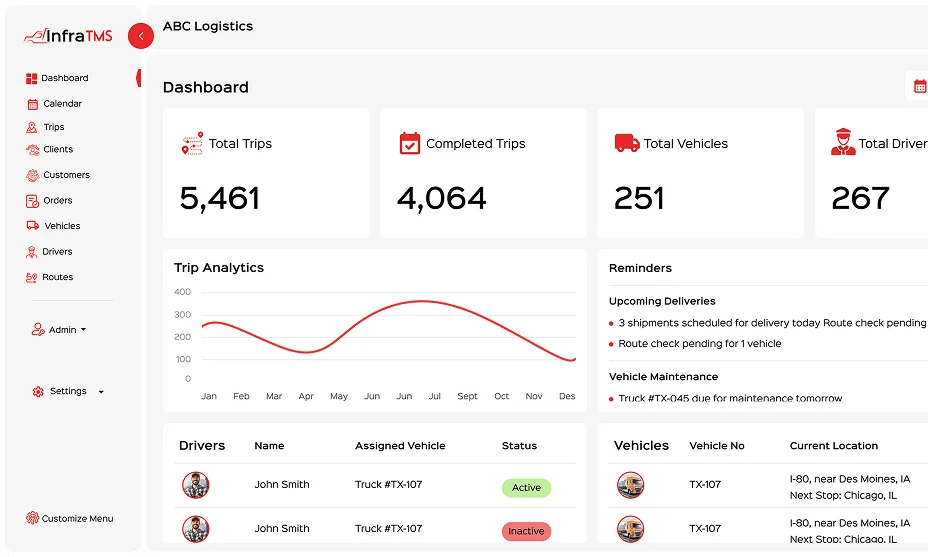
Task: Click the green Active status badge
Action: (526, 488)
